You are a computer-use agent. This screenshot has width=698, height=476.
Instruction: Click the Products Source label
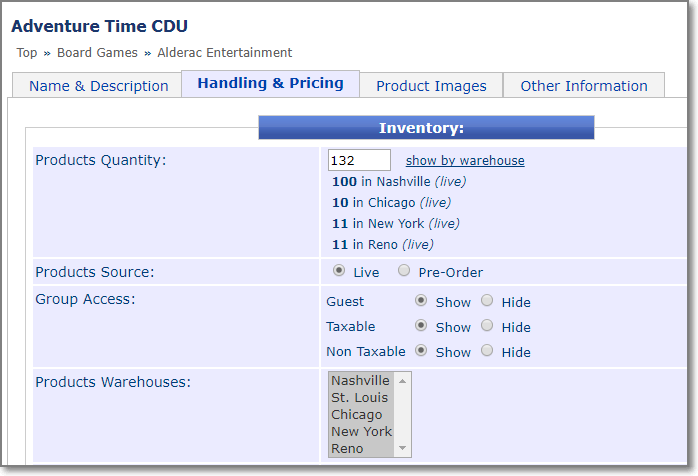coord(95,272)
